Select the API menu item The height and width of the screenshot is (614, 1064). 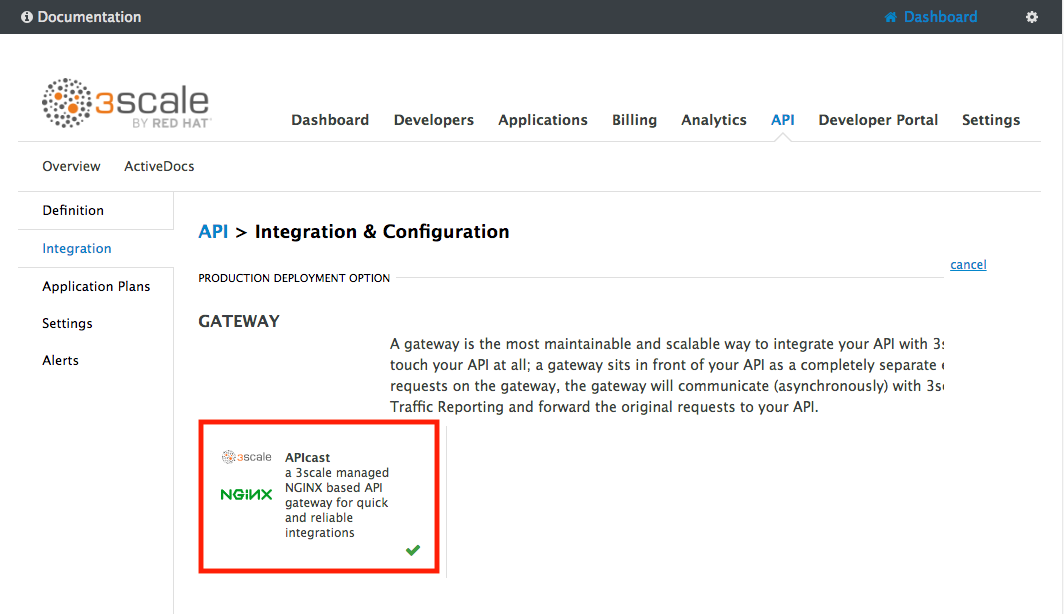pyautogui.click(x=782, y=120)
